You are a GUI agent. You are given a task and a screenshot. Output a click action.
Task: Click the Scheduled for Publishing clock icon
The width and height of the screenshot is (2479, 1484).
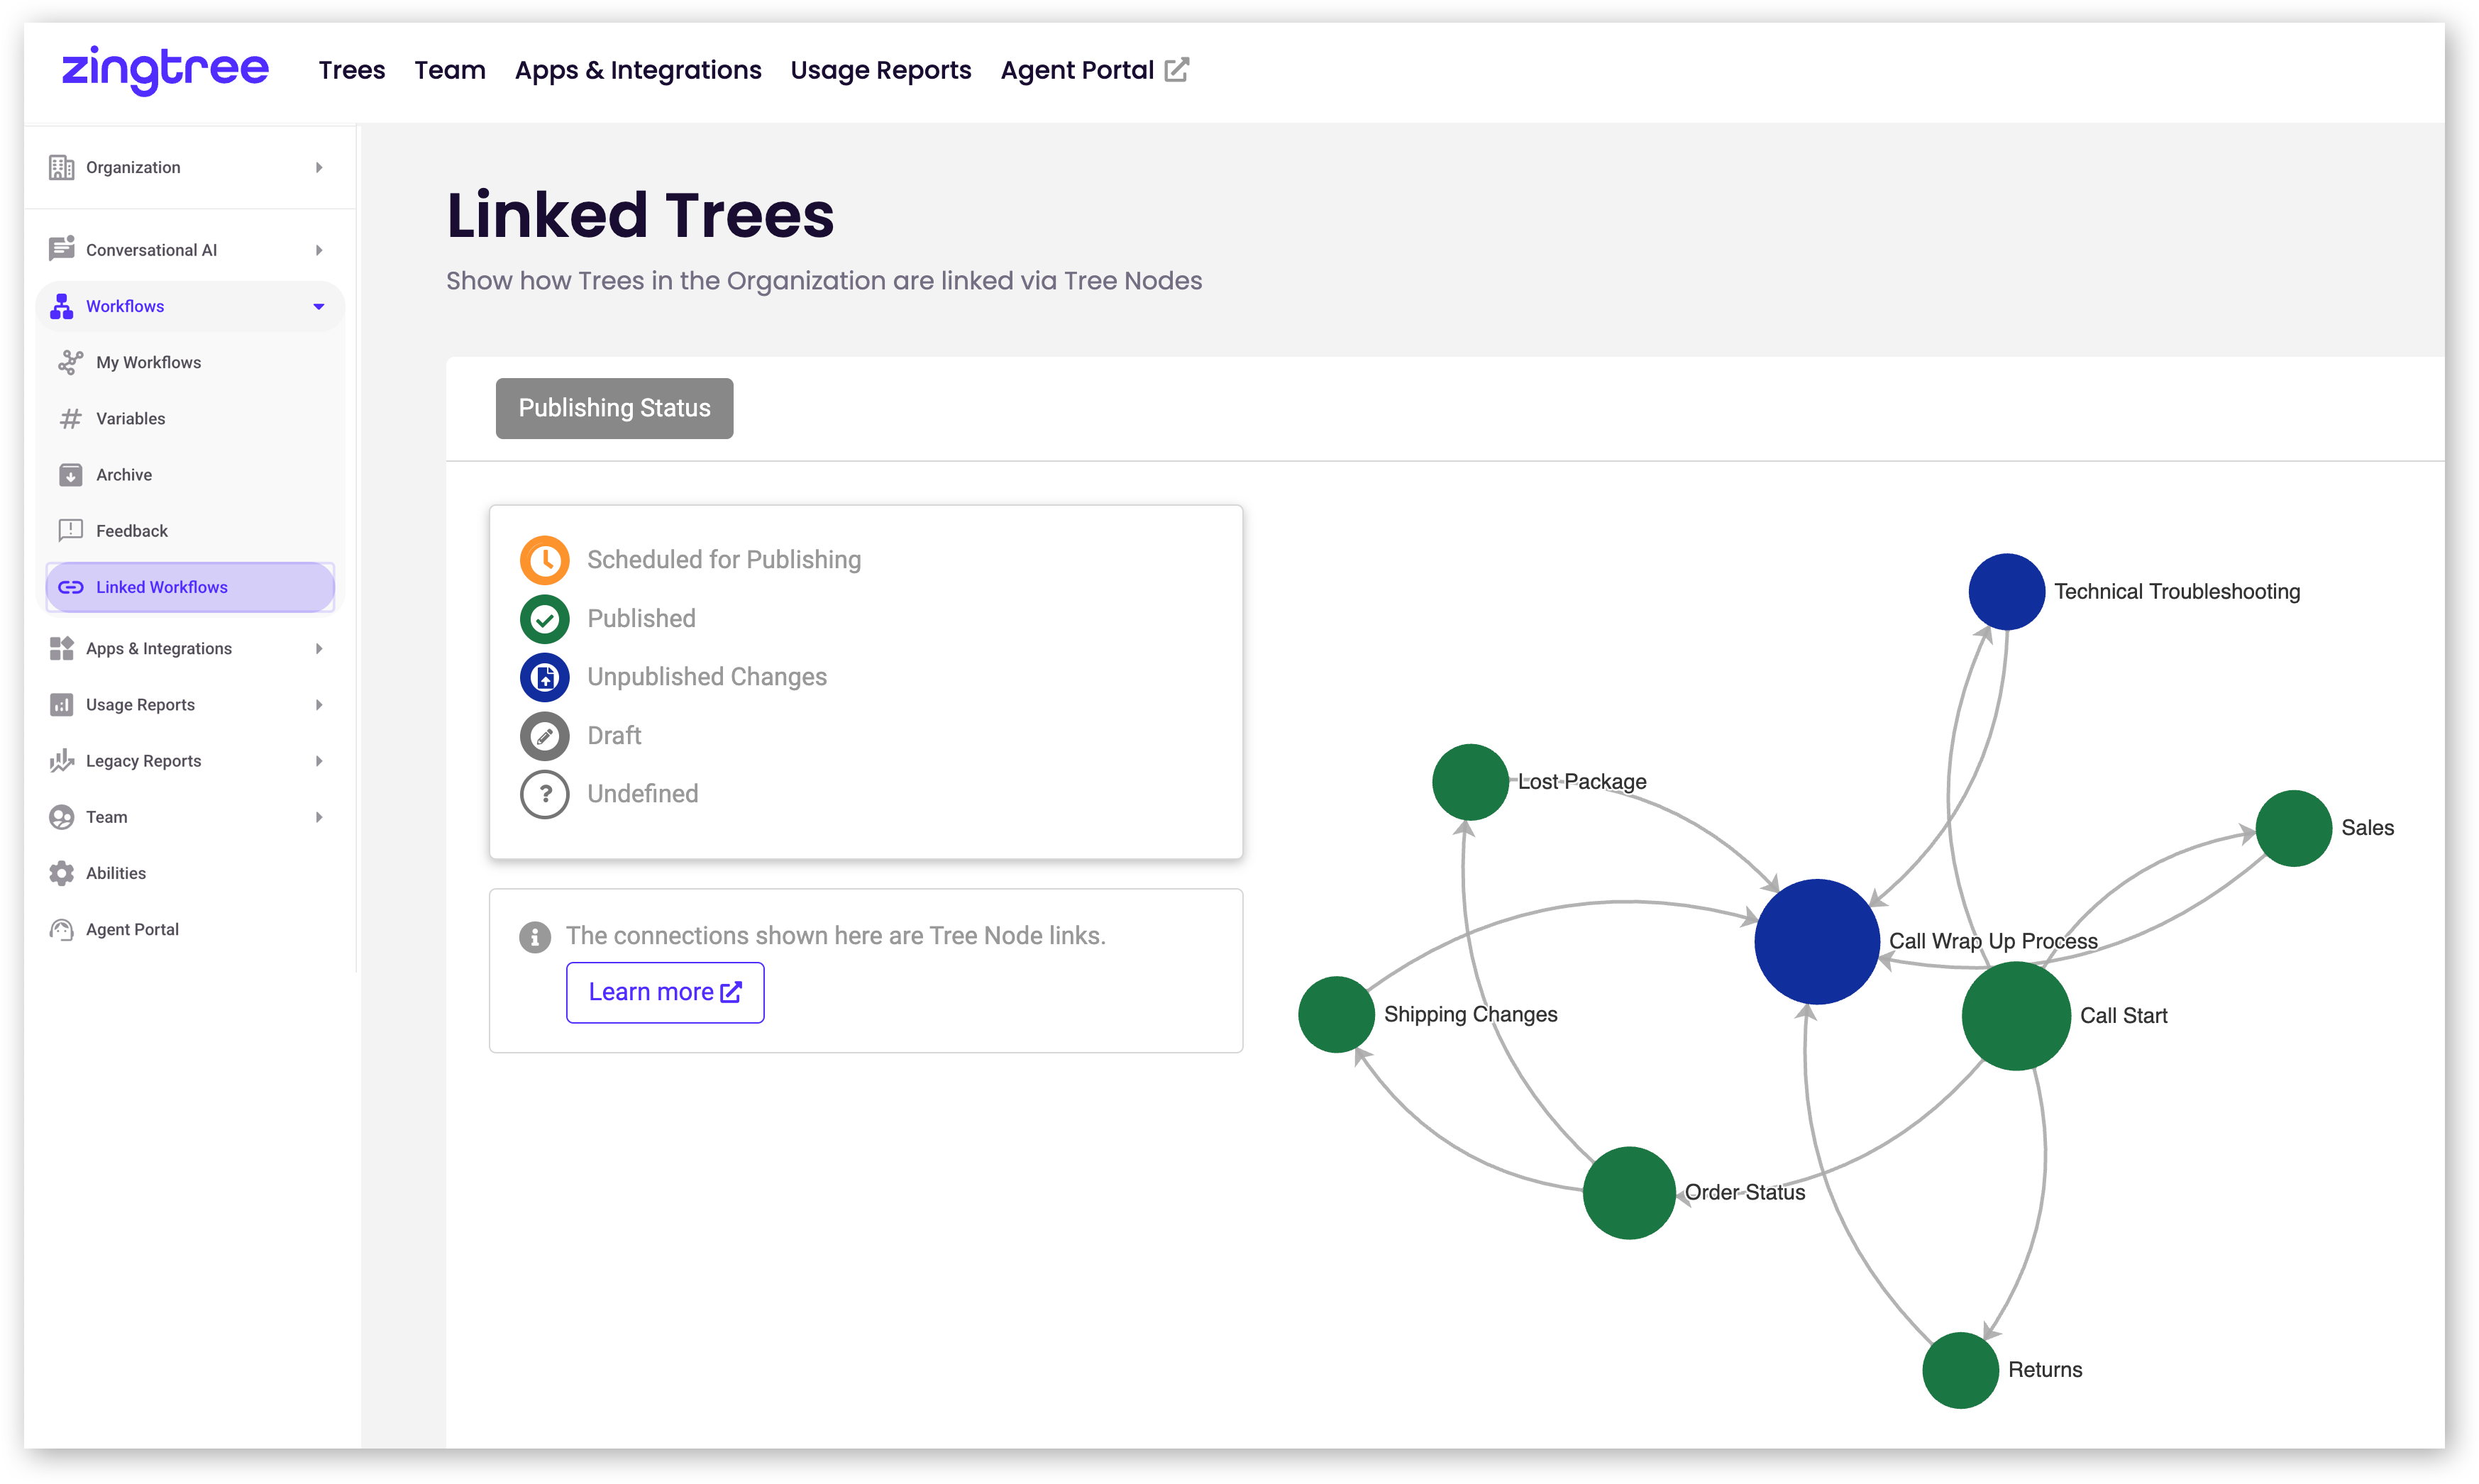tap(544, 560)
